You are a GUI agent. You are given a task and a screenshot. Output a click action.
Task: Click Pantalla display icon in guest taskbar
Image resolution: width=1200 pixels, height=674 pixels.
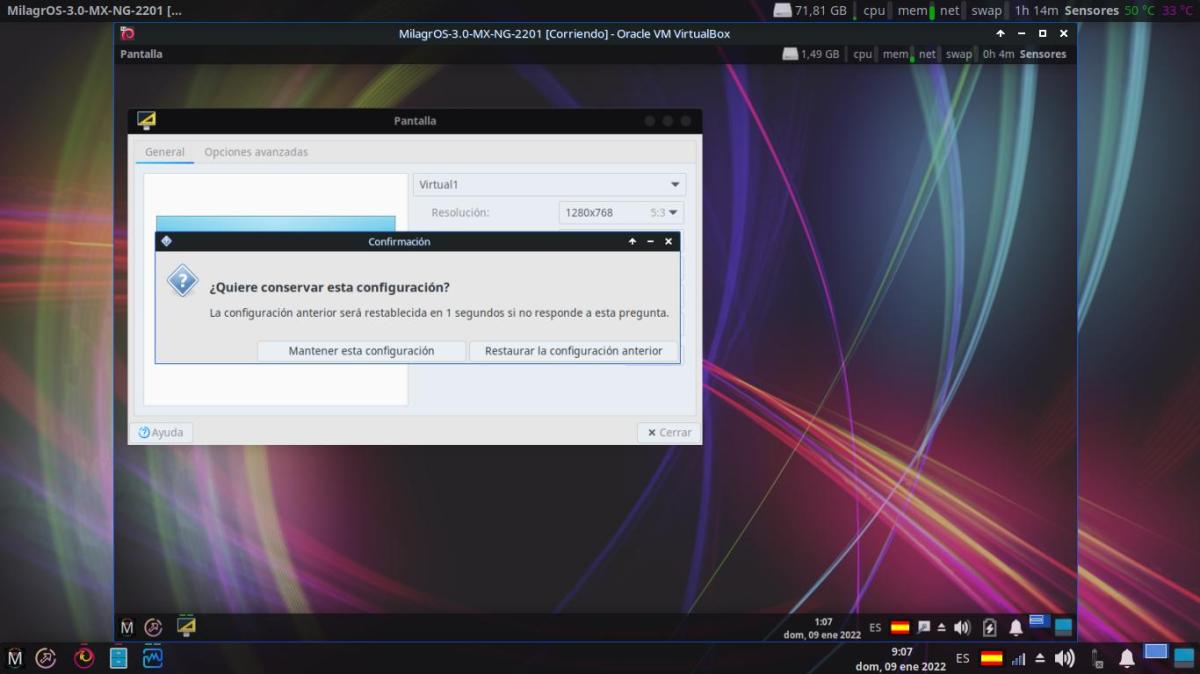coord(186,627)
